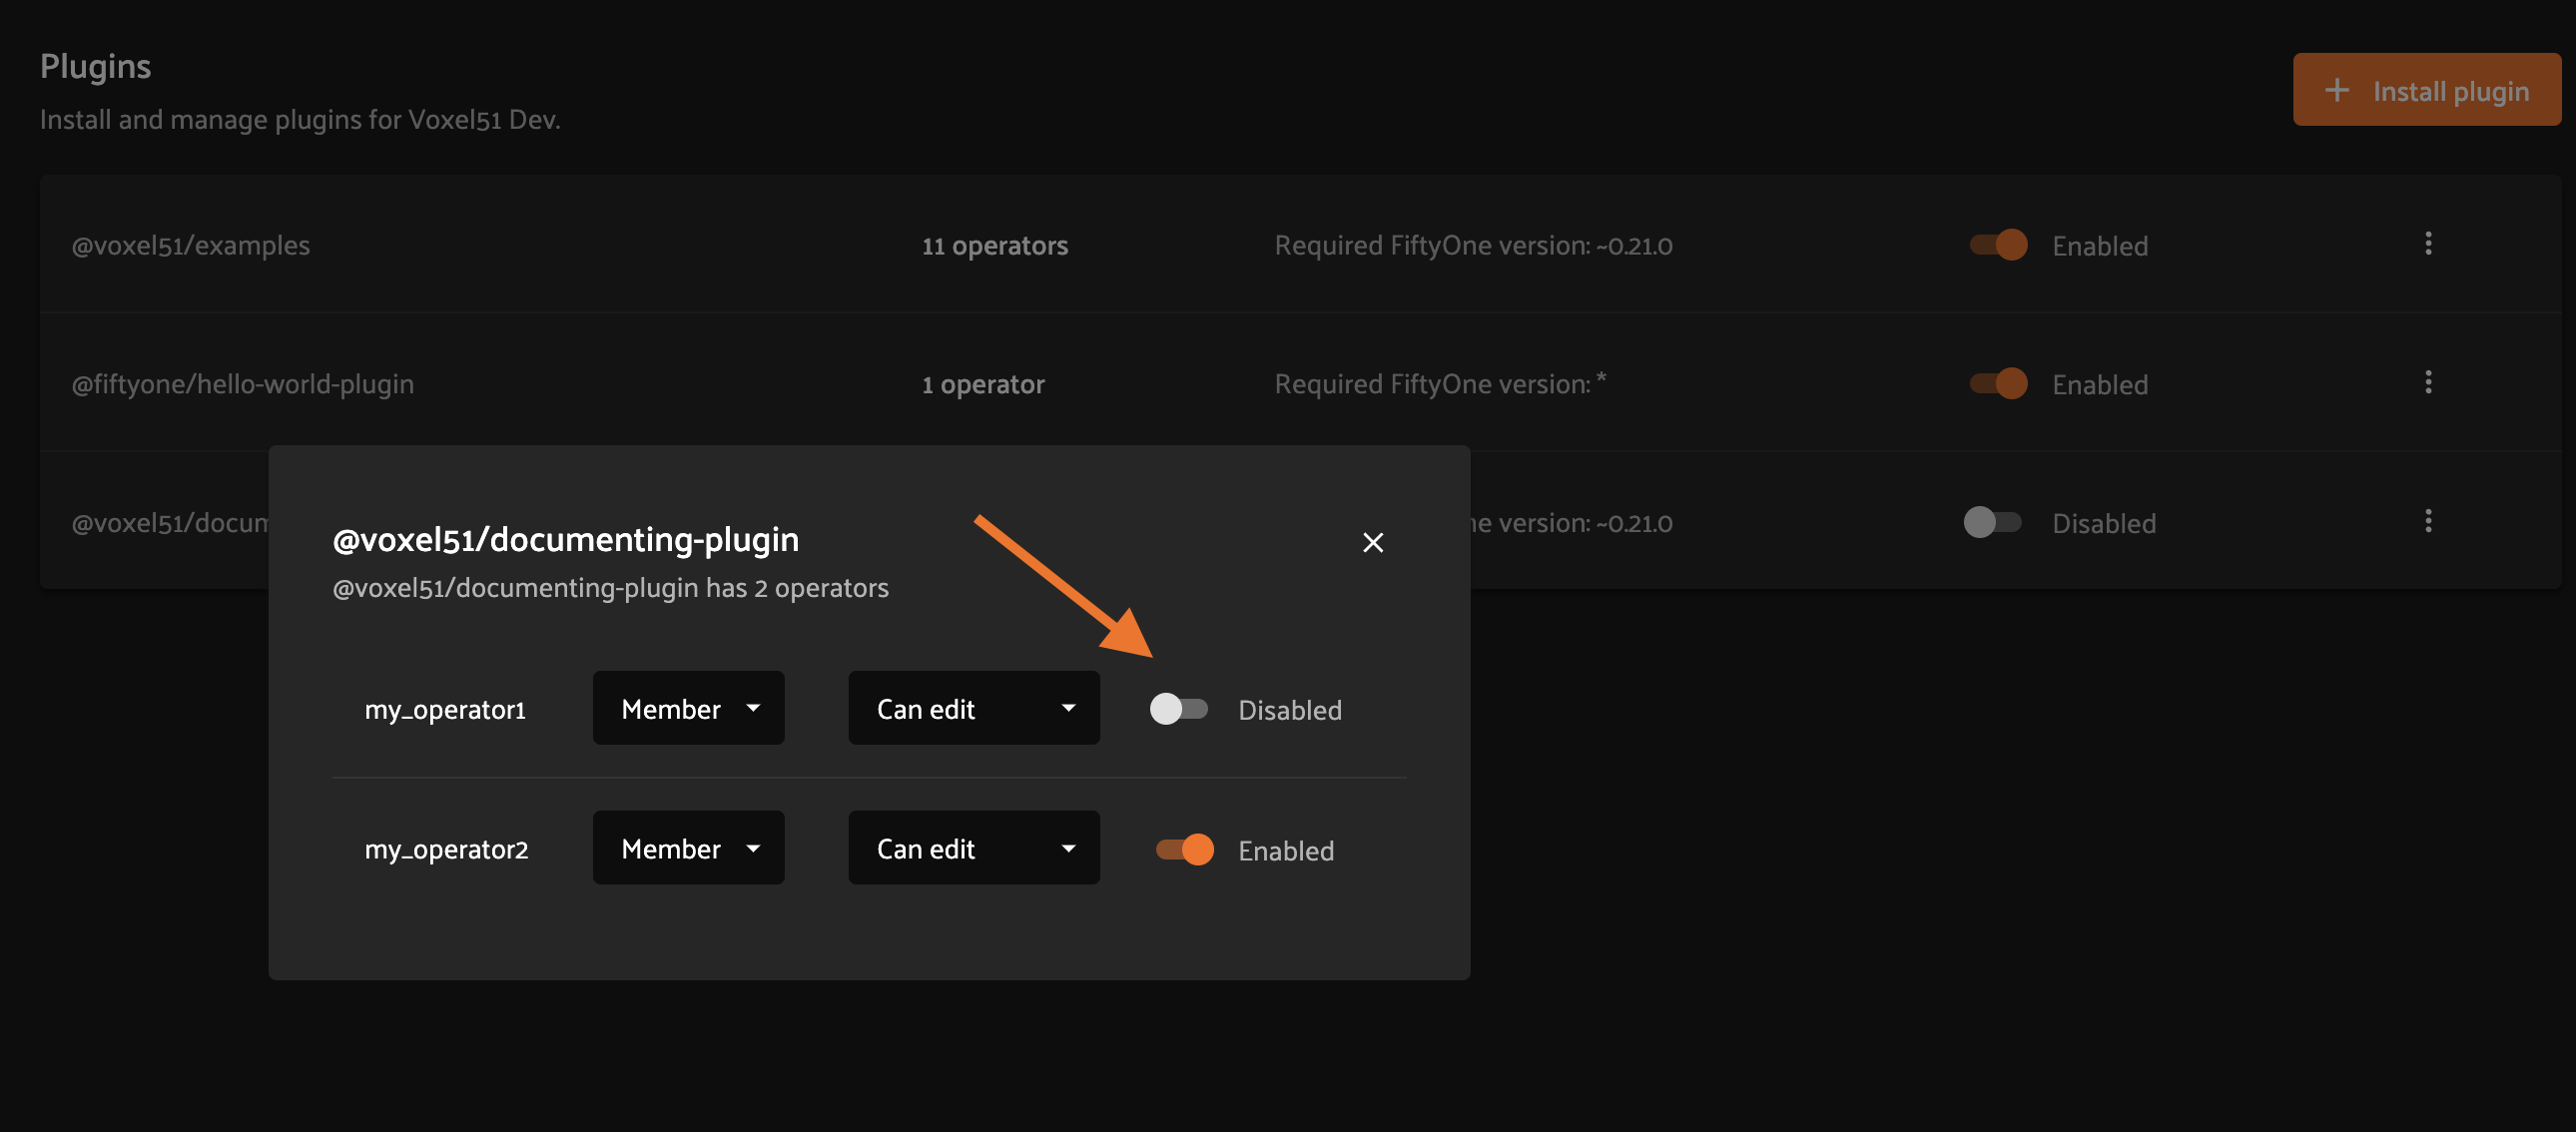Close the documenting-plugin dialog

click(1373, 542)
